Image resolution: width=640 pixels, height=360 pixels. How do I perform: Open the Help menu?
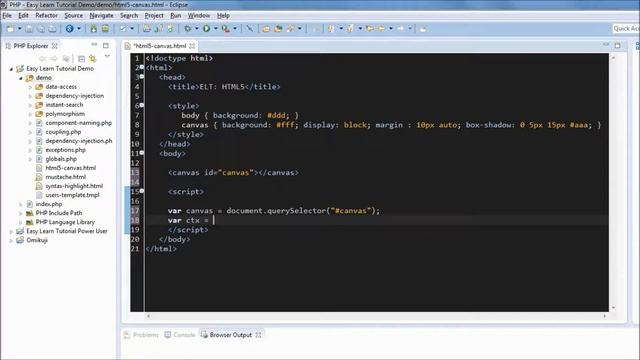click(x=223, y=16)
